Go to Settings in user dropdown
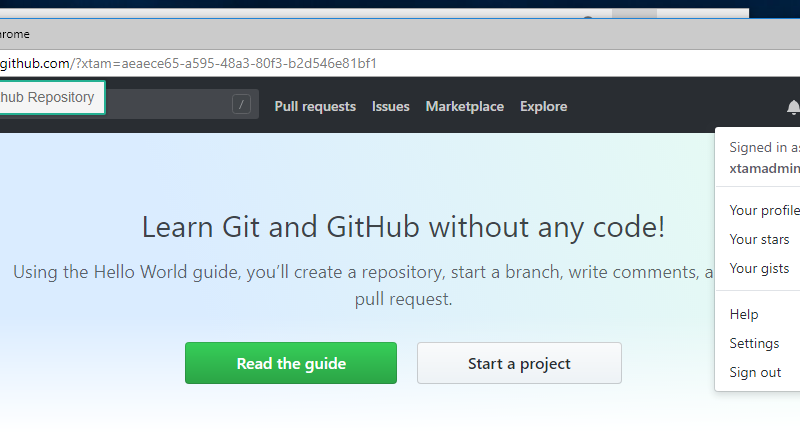The height and width of the screenshot is (438, 800). click(x=754, y=344)
